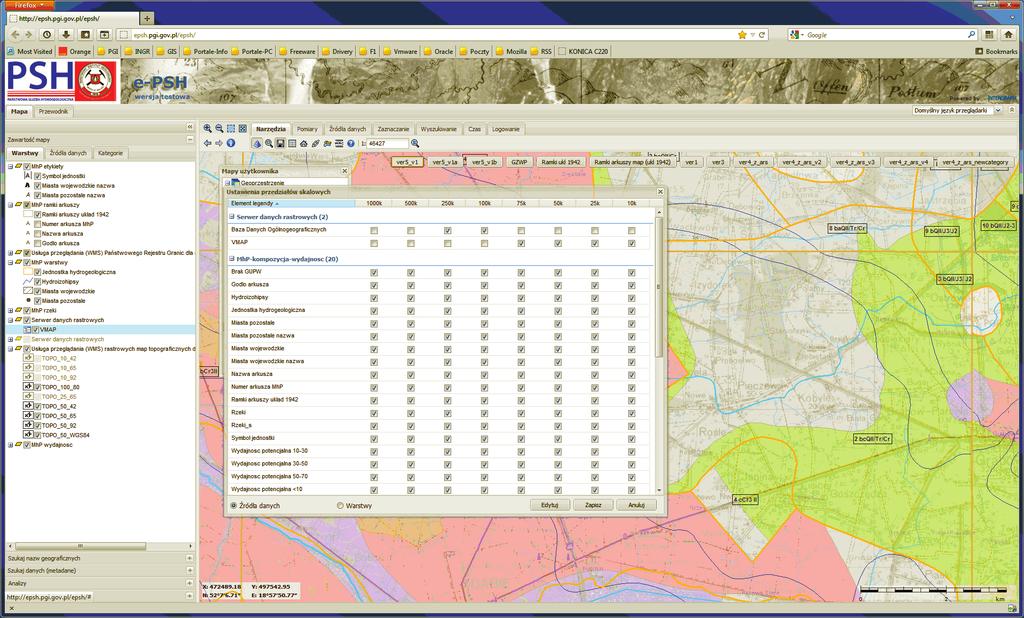
Task: Click the full extent map icon
Action: pos(242,129)
